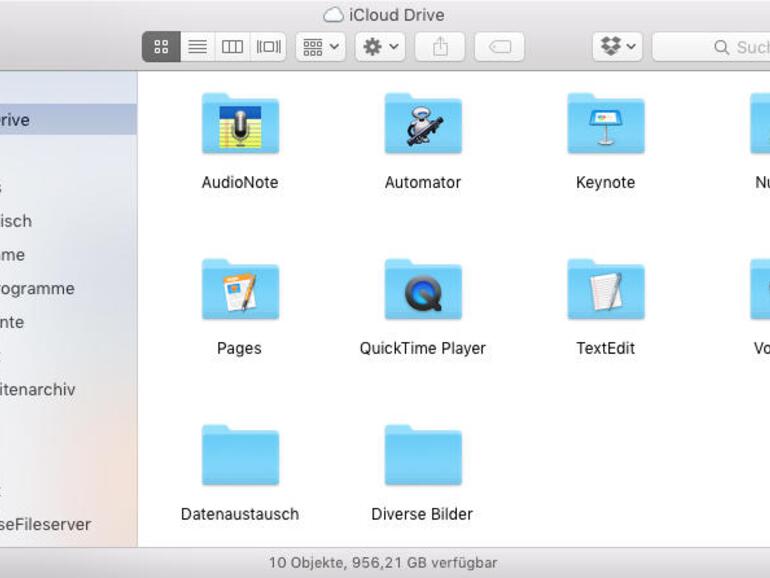The width and height of the screenshot is (770, 578).
Task: Select the Diverse Bilder folder
Action: pyautogui.click(x=423, y=457)
